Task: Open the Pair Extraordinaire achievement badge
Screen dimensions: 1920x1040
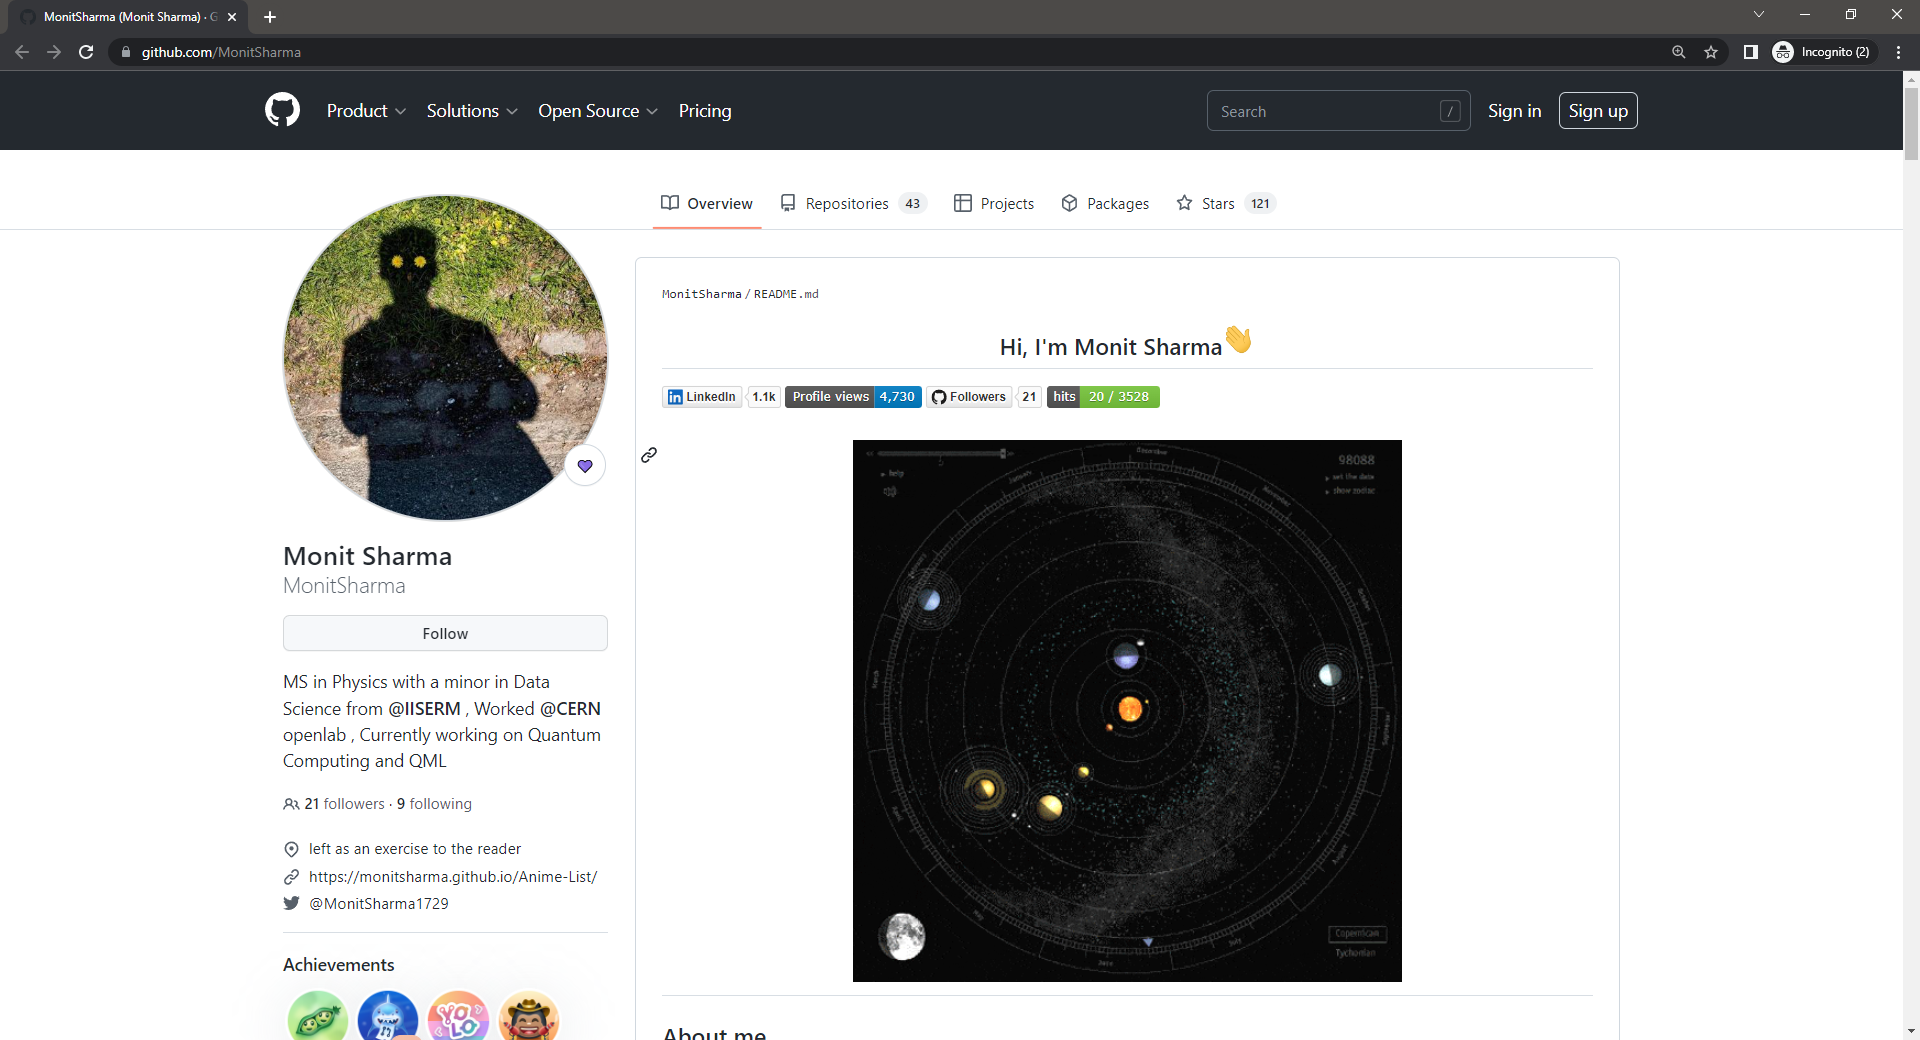Action: coord(317,1017)
